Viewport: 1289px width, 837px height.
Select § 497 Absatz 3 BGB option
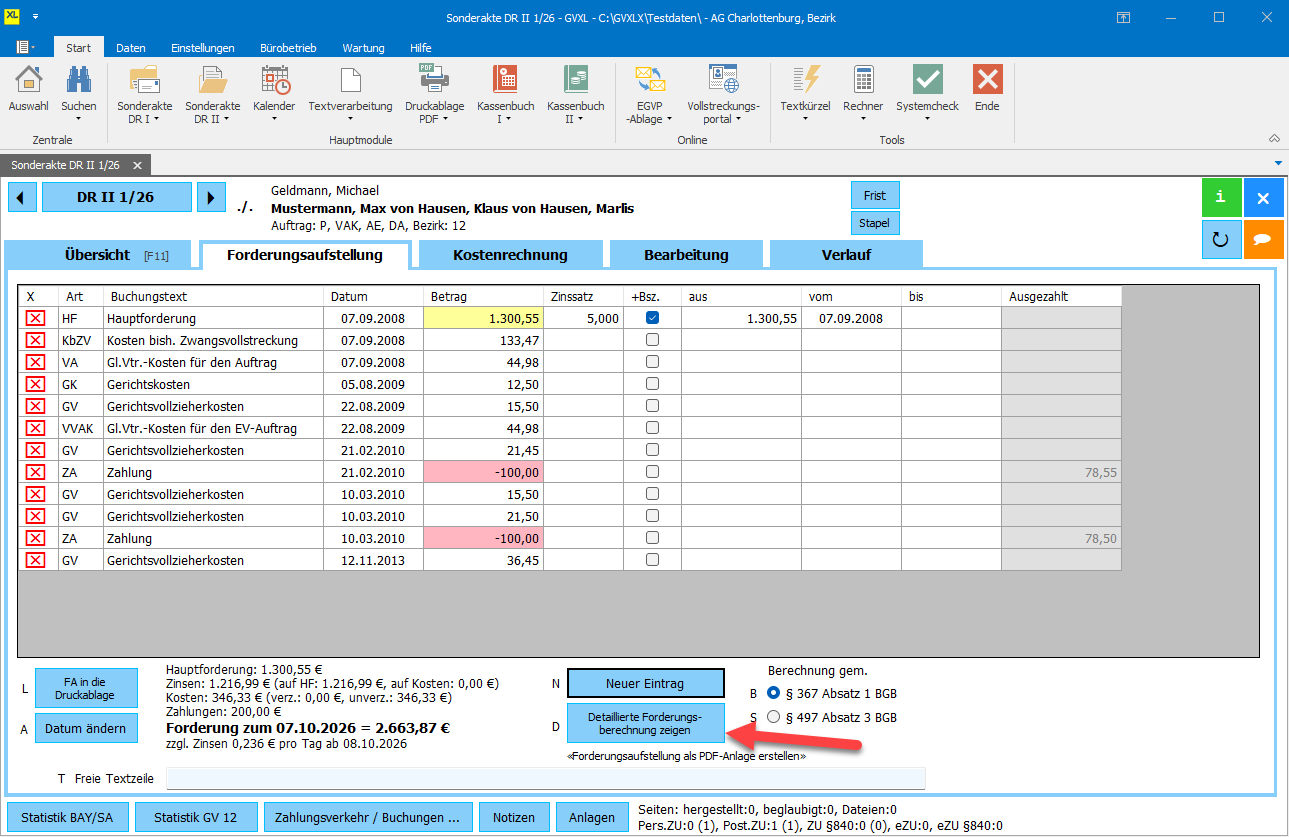click(x=772, y=717)
